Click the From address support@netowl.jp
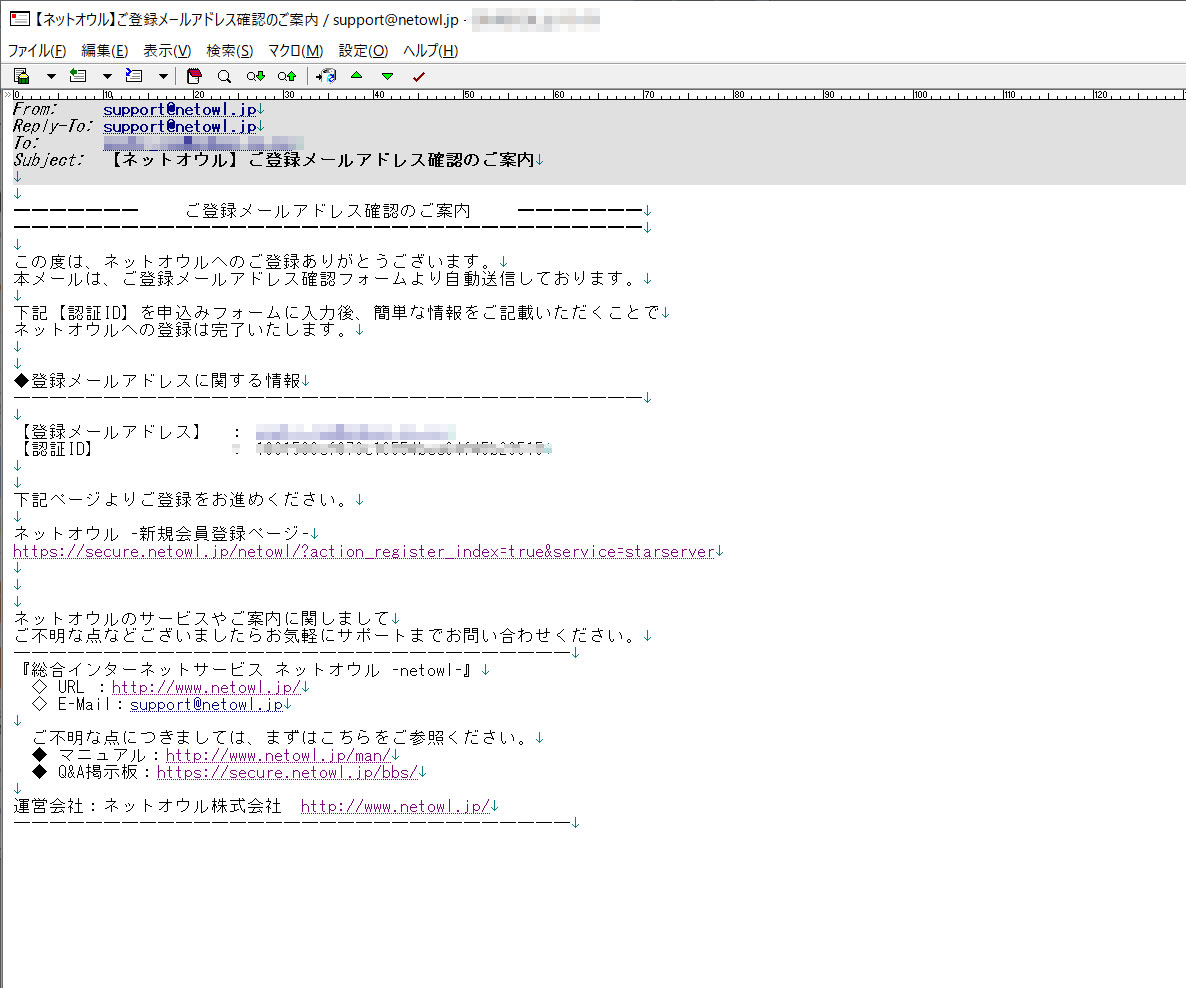This screenshot has width=1186, height=988. (x=180, y=110)
